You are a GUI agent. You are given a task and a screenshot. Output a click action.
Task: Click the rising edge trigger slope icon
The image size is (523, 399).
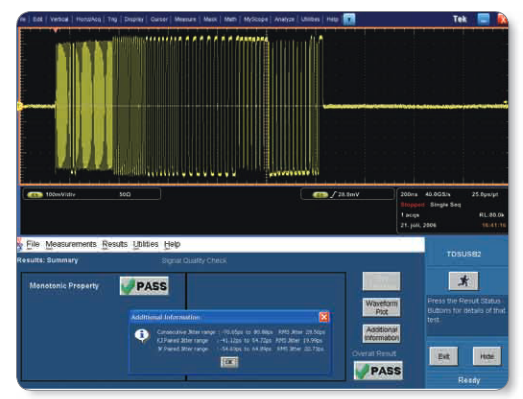(333, 195)
